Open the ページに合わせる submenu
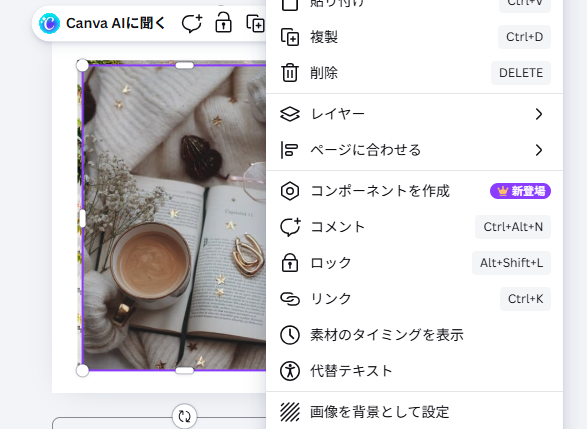Image resolution: width=587 pixels, height=429 pixels. 415,150
